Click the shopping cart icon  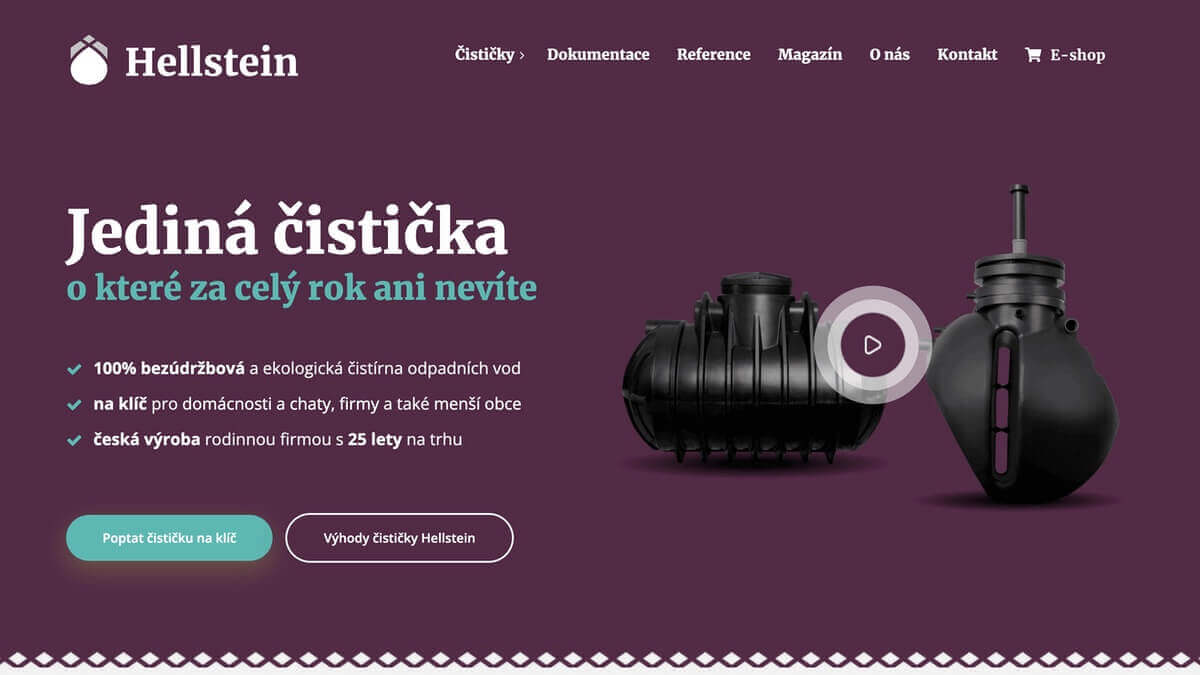click(x=1033, y=55)
